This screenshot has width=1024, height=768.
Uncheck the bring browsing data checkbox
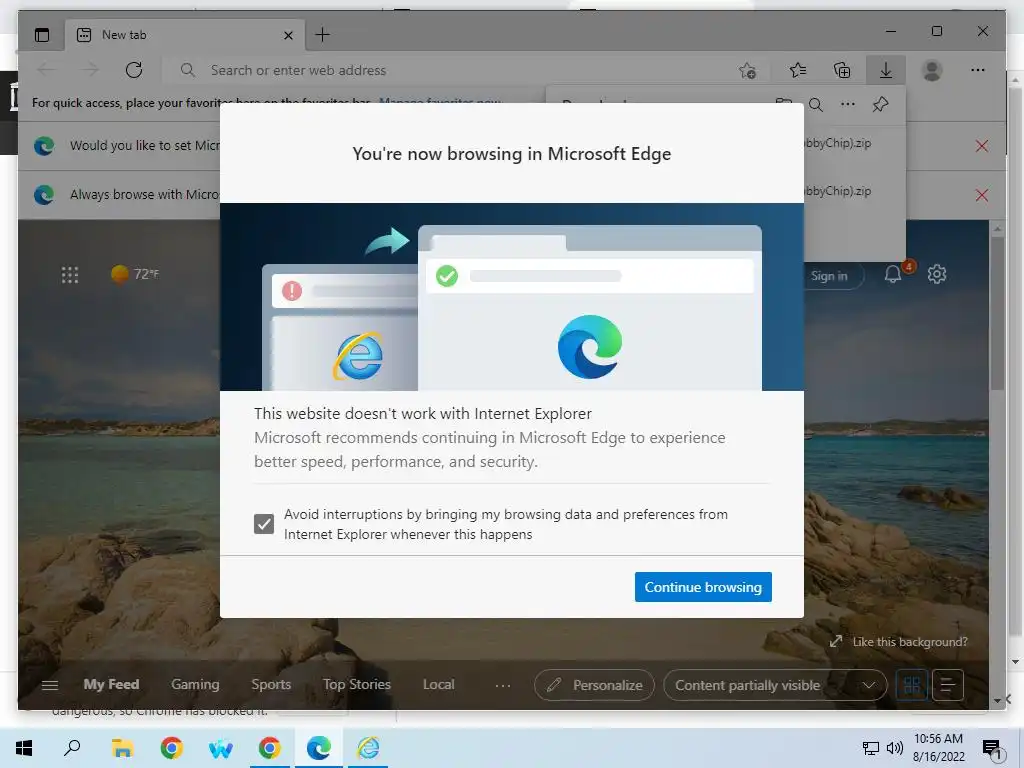[264, 524]
